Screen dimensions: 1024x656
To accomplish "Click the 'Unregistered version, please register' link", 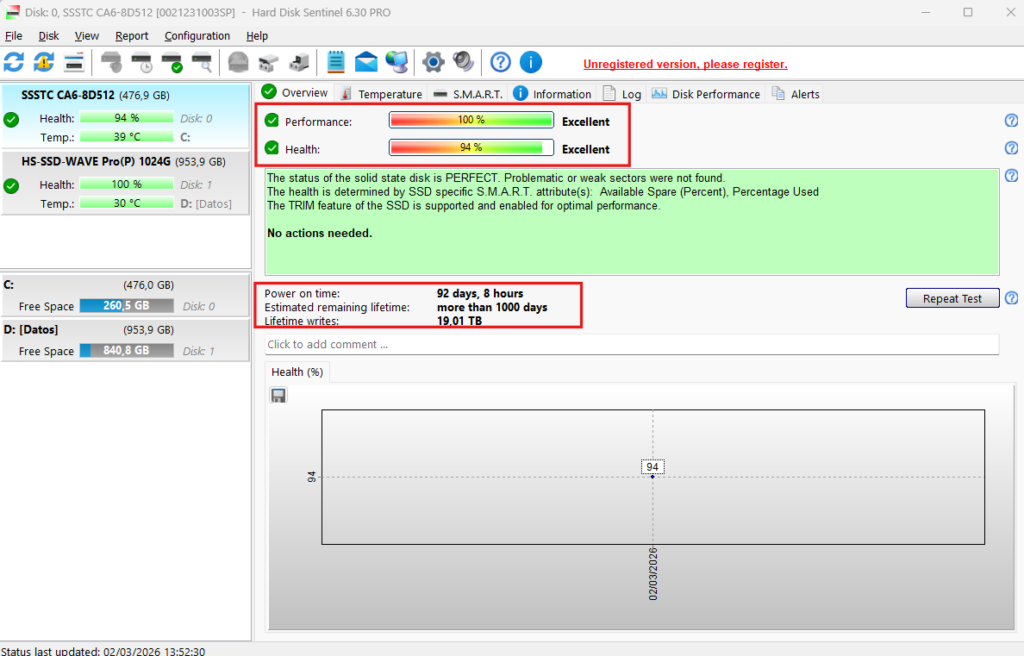I will click(x=685, y=64).
